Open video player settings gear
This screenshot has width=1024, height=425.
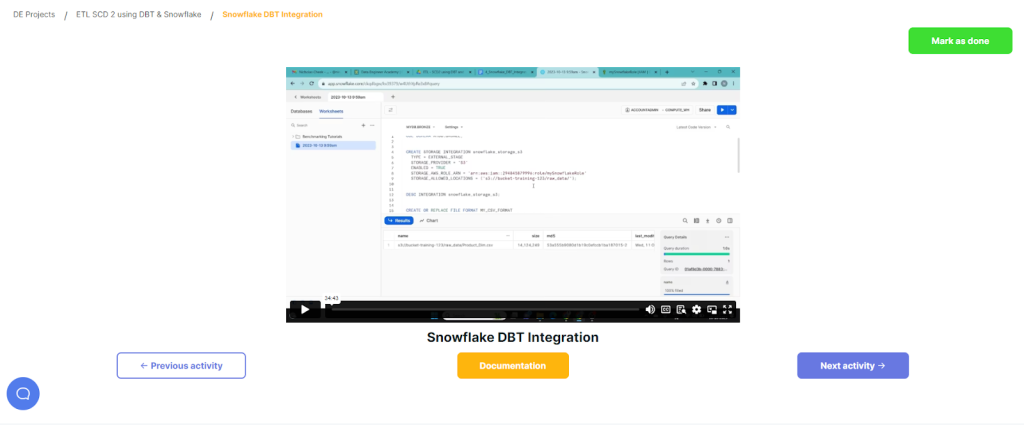pyautogui.click(x=697, y=310)
